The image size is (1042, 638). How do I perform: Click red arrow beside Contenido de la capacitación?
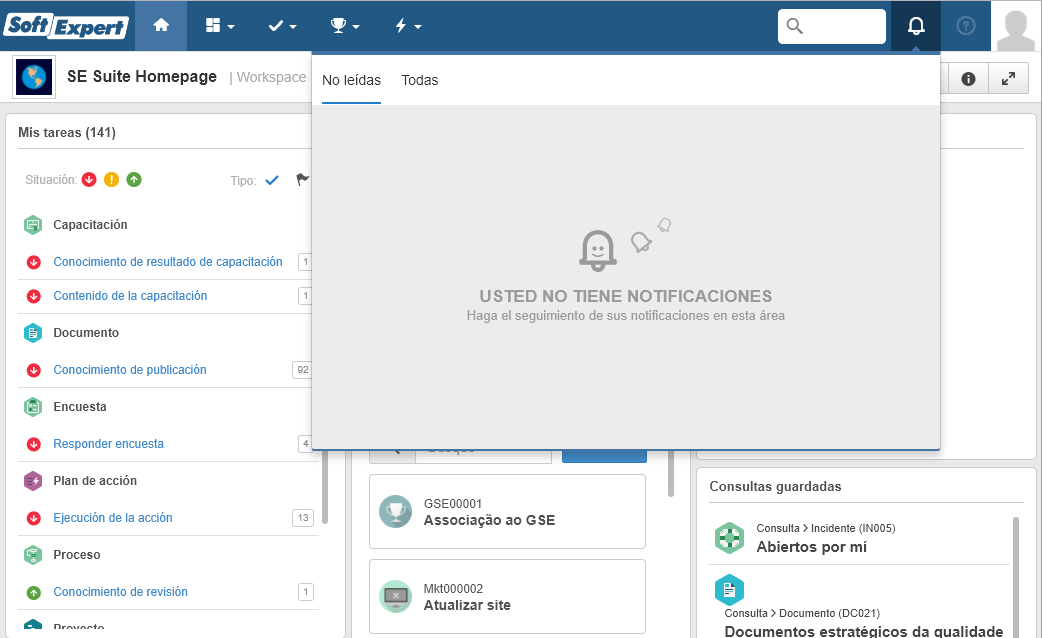(33, 296)
